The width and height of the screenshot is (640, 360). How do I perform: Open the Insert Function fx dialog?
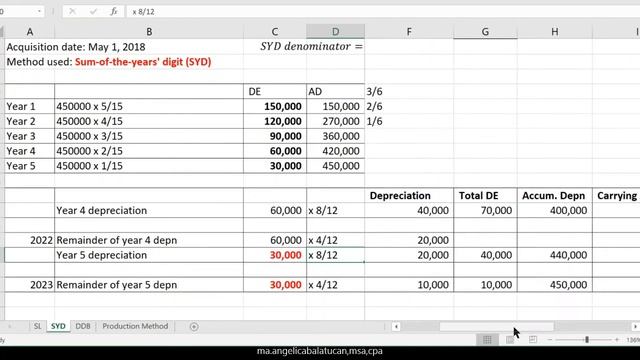coord(114,11)
